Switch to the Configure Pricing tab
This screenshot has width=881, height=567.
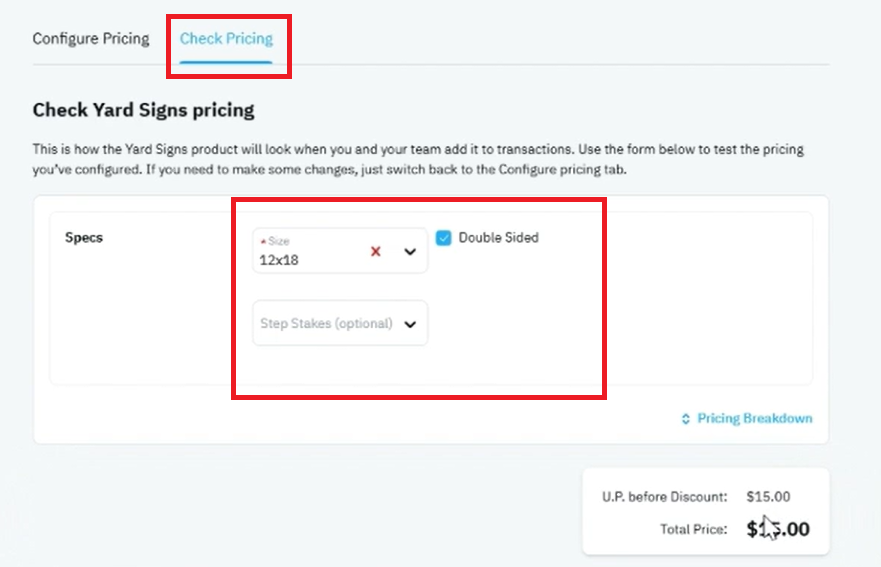91,39
